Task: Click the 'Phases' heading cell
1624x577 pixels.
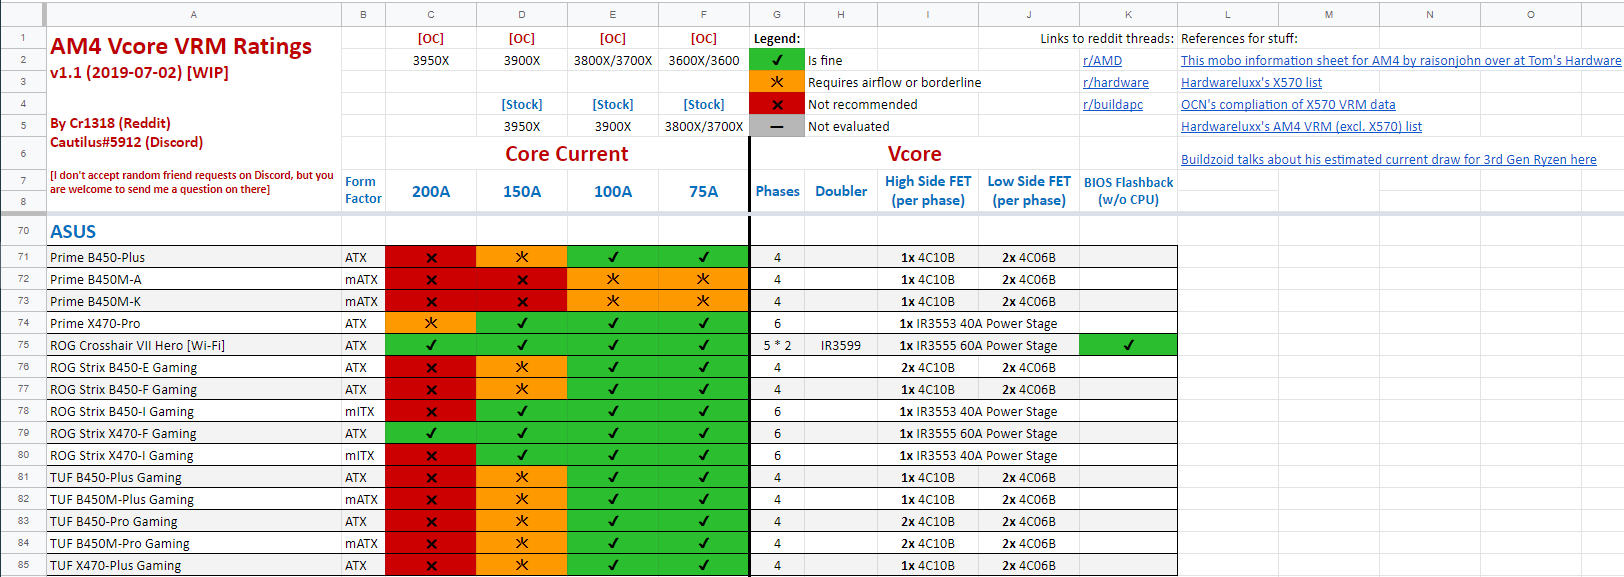Action: click(777, 191)
